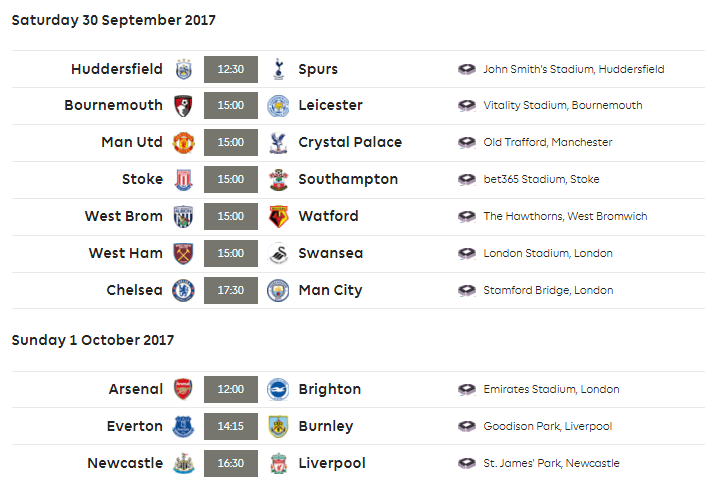Click the Spurs cockerel crest
The height and width of the screenshot is (477, 705).
[x=278, y=69]
